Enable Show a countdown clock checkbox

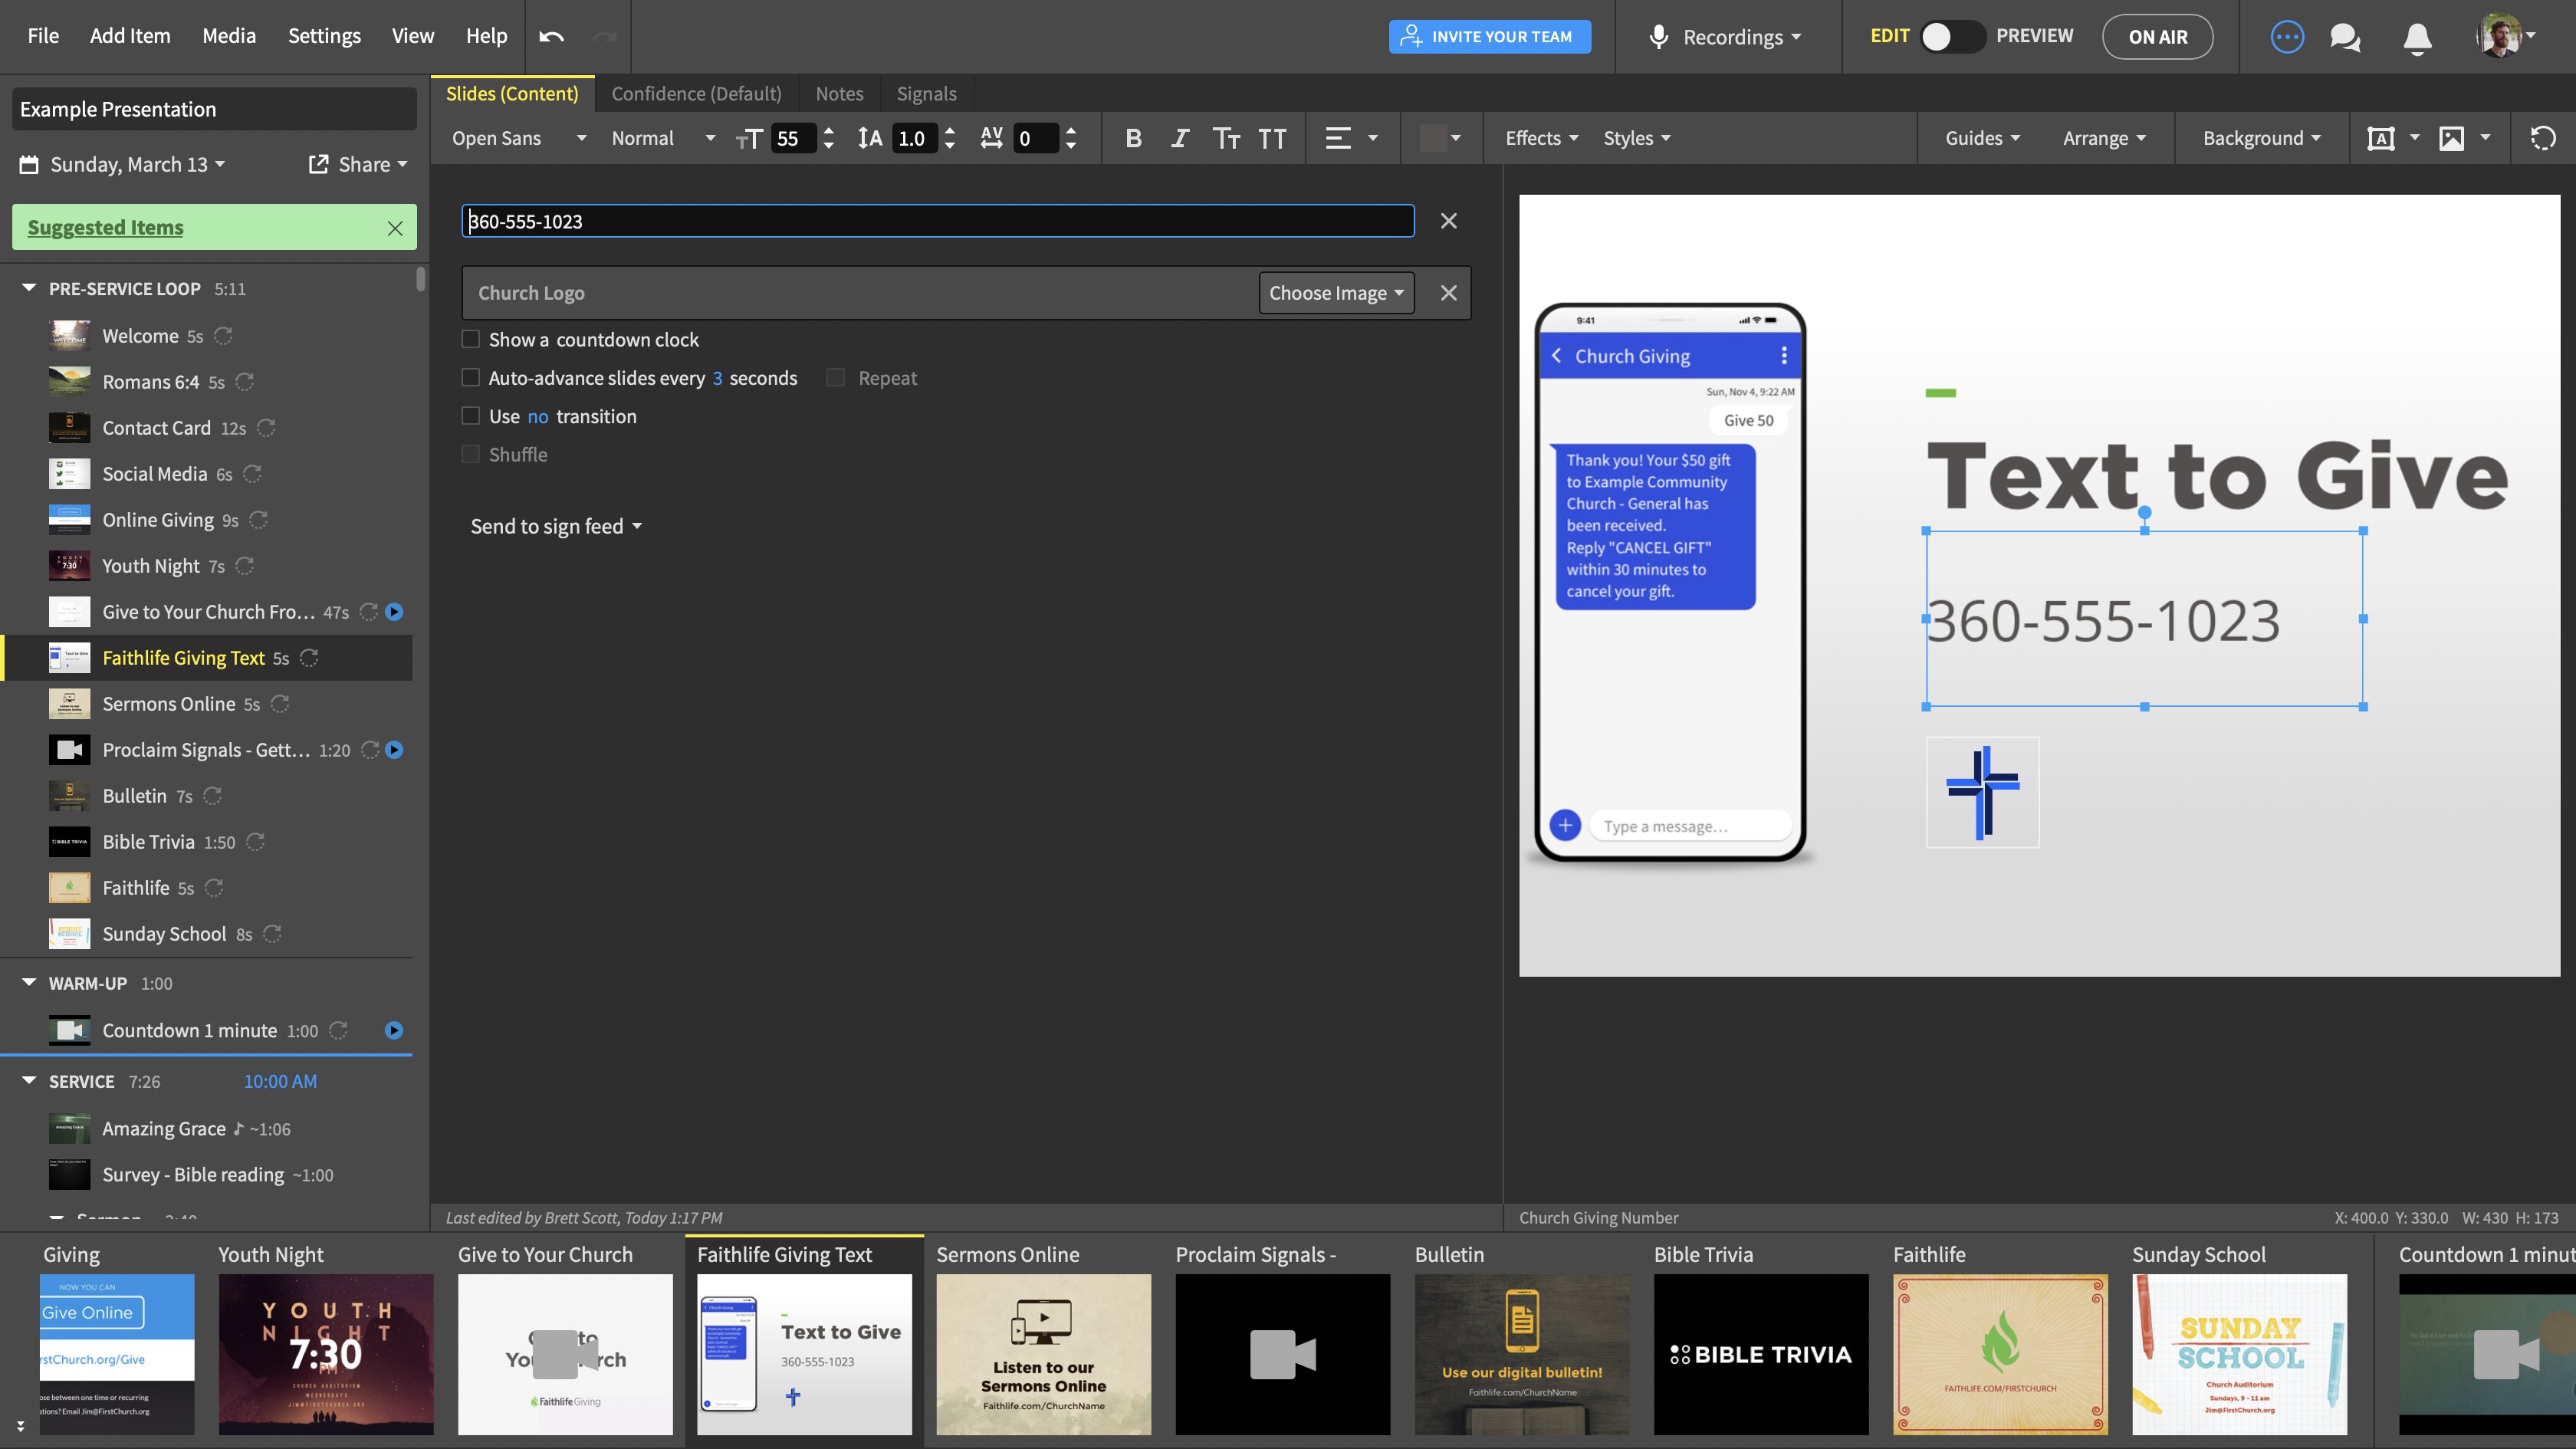click(x=470, y=339)
